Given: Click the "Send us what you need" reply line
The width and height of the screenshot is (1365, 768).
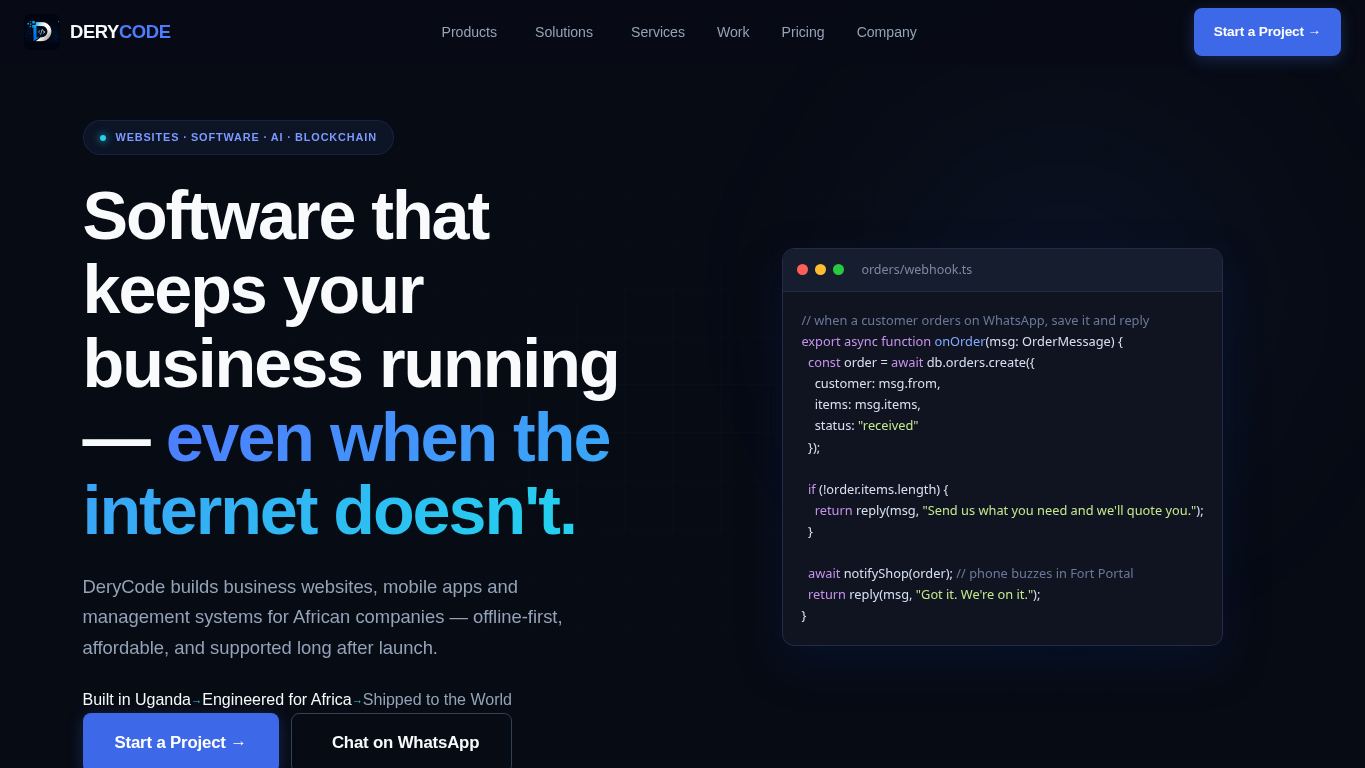Looking at the screenshot, I should point(1009,511).
